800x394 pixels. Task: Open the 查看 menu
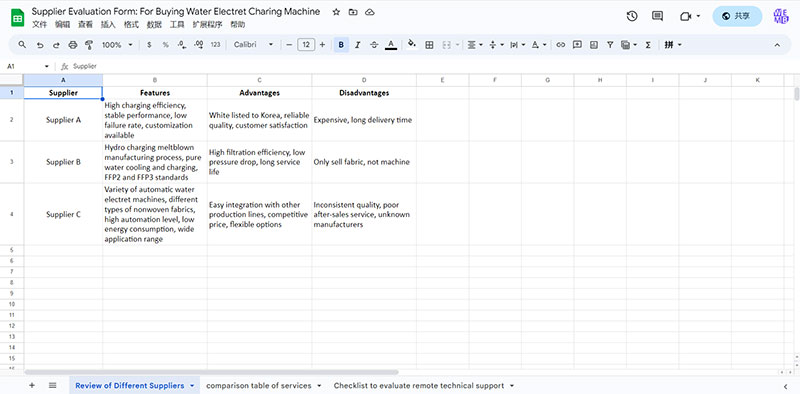(85, 24)
